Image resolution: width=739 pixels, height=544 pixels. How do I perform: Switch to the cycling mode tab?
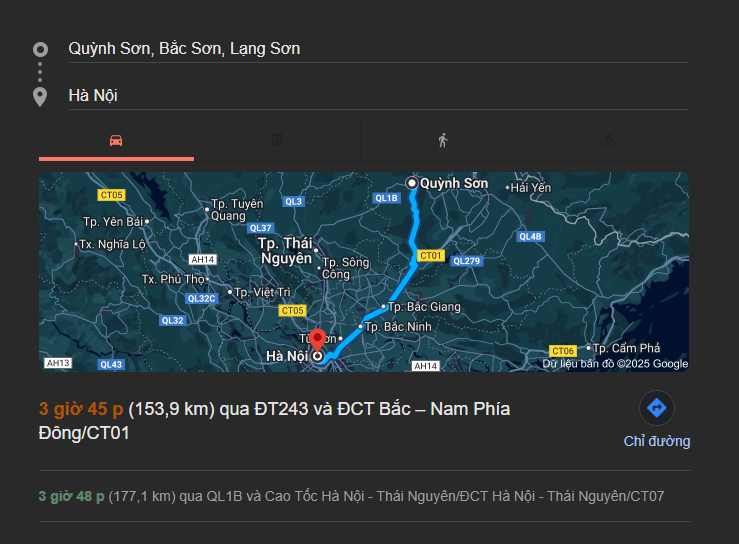tap(607, 141)
